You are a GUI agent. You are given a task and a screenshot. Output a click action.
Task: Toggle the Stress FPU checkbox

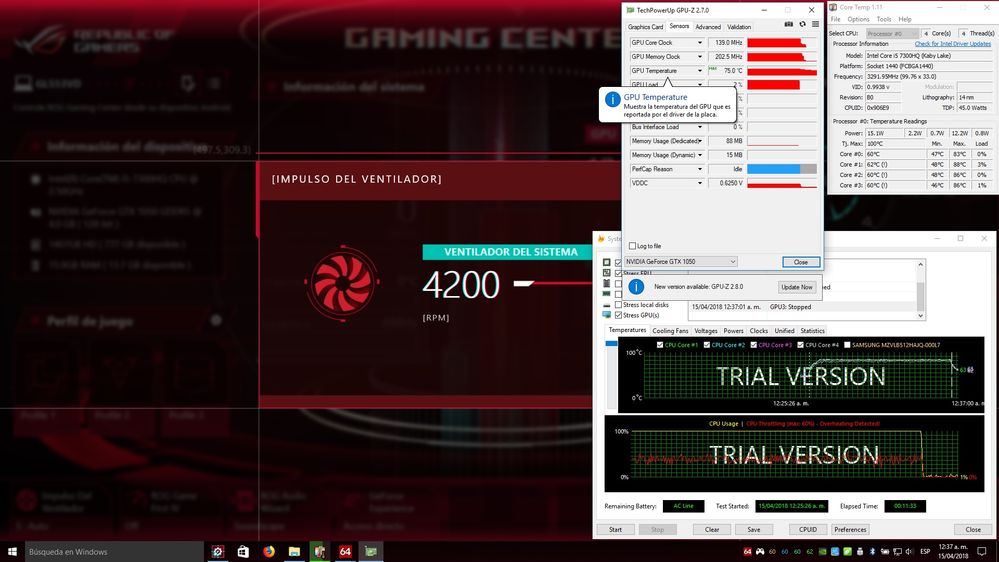pyautogui.click(x=618, y=273)
